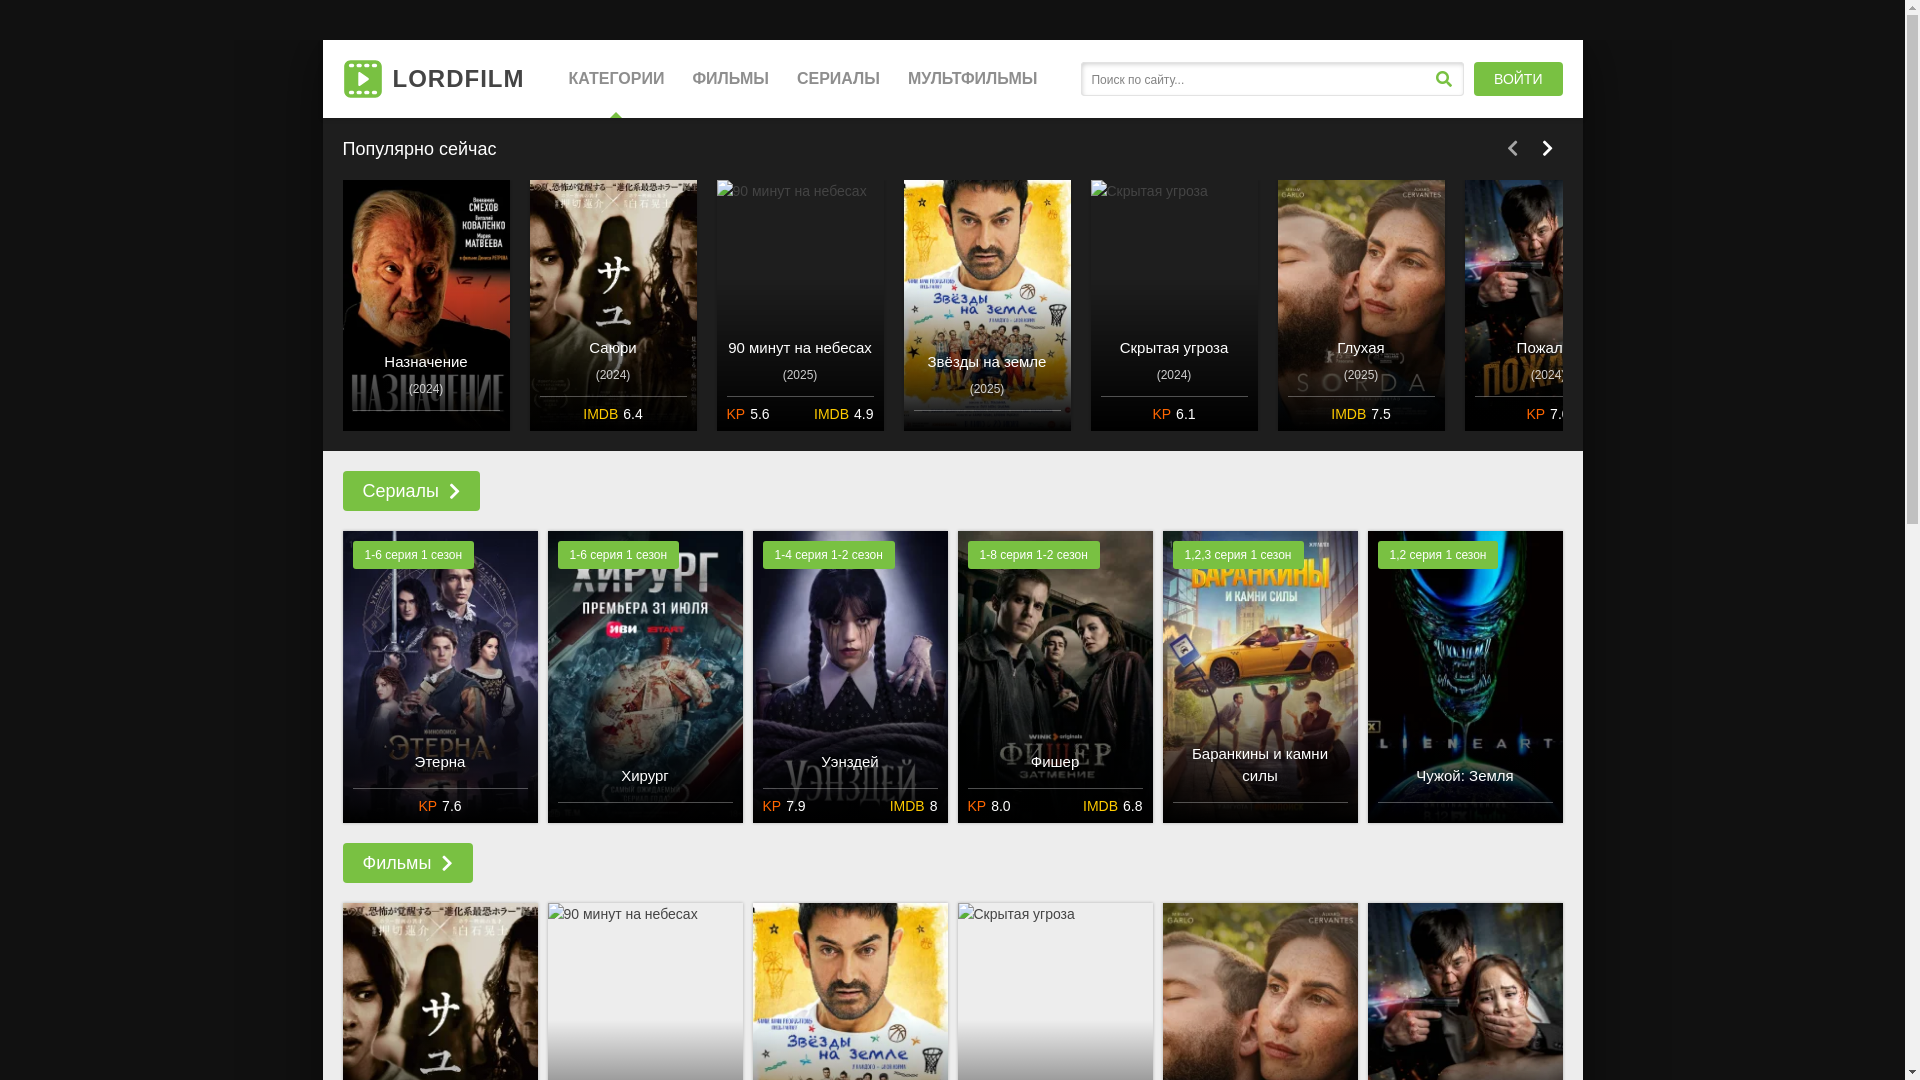The width and height of the screenshot is (1920, 1080).
Task: Click the IMDB 7.5 rating on Глухая
Action: point(1361,414)
